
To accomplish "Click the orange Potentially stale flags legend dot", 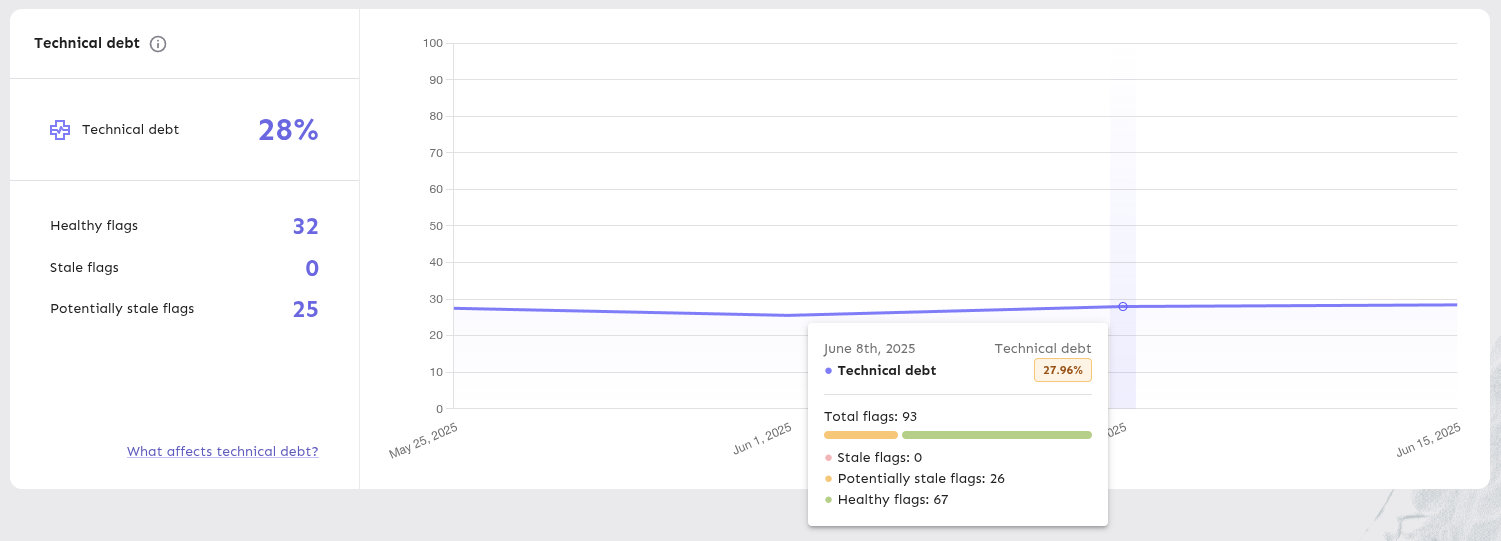I will [828, 479].
